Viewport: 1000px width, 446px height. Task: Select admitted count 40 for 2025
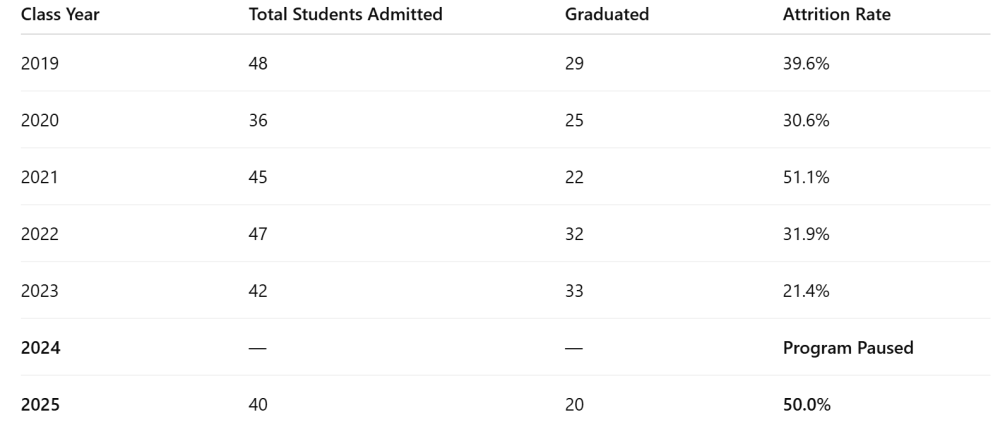pos(258,405)
